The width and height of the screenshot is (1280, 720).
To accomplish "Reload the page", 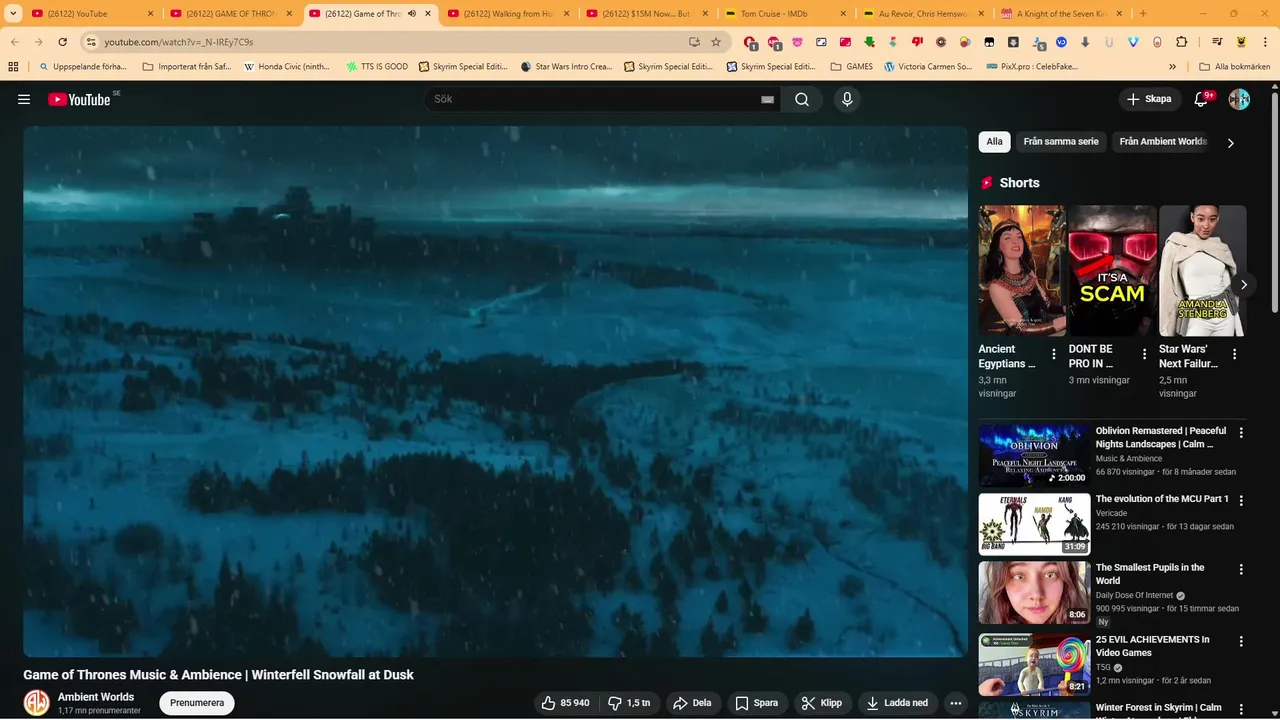I will click(62, 42).
